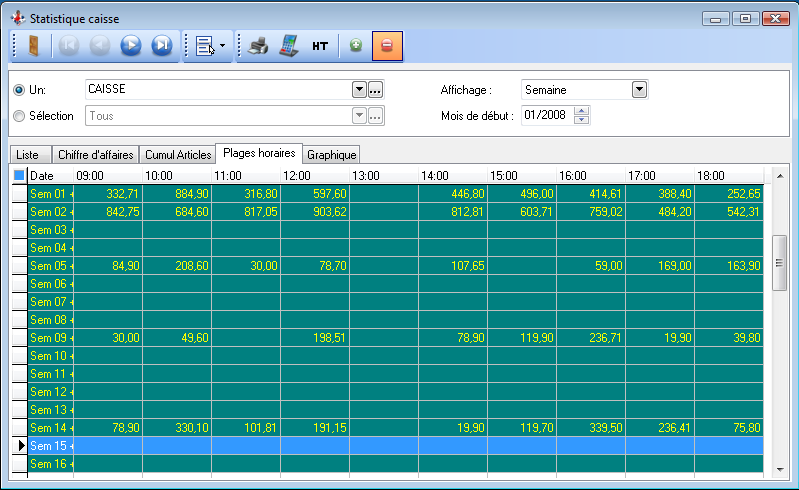This screenshot has width=799, height=490.
Task: Go to the next record
Action: pos(130,46)
